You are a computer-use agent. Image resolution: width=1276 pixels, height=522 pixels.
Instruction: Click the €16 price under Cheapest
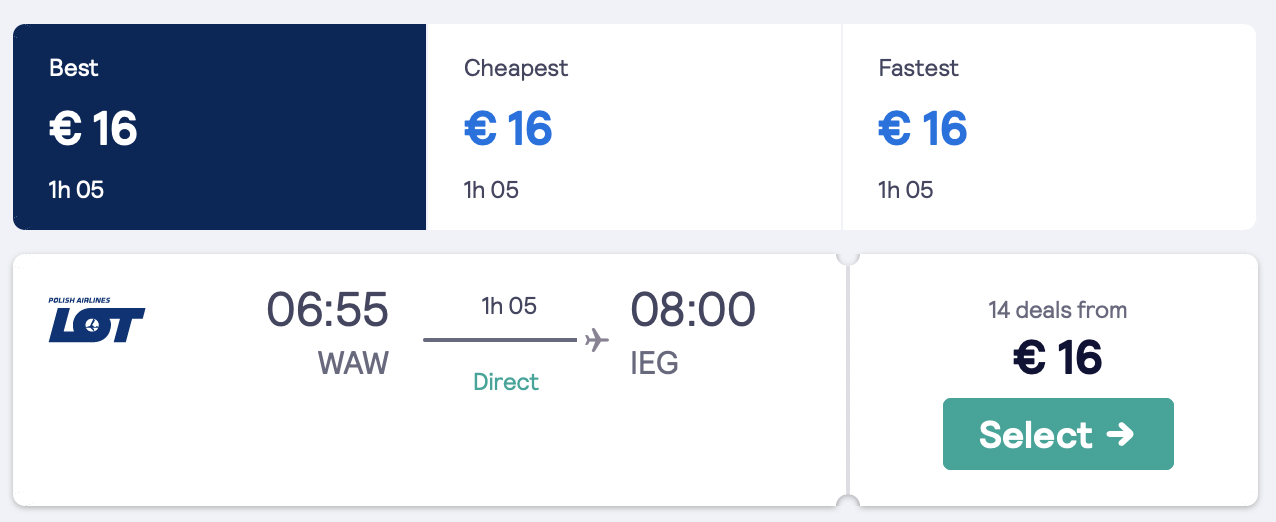(x=508, y=128)
